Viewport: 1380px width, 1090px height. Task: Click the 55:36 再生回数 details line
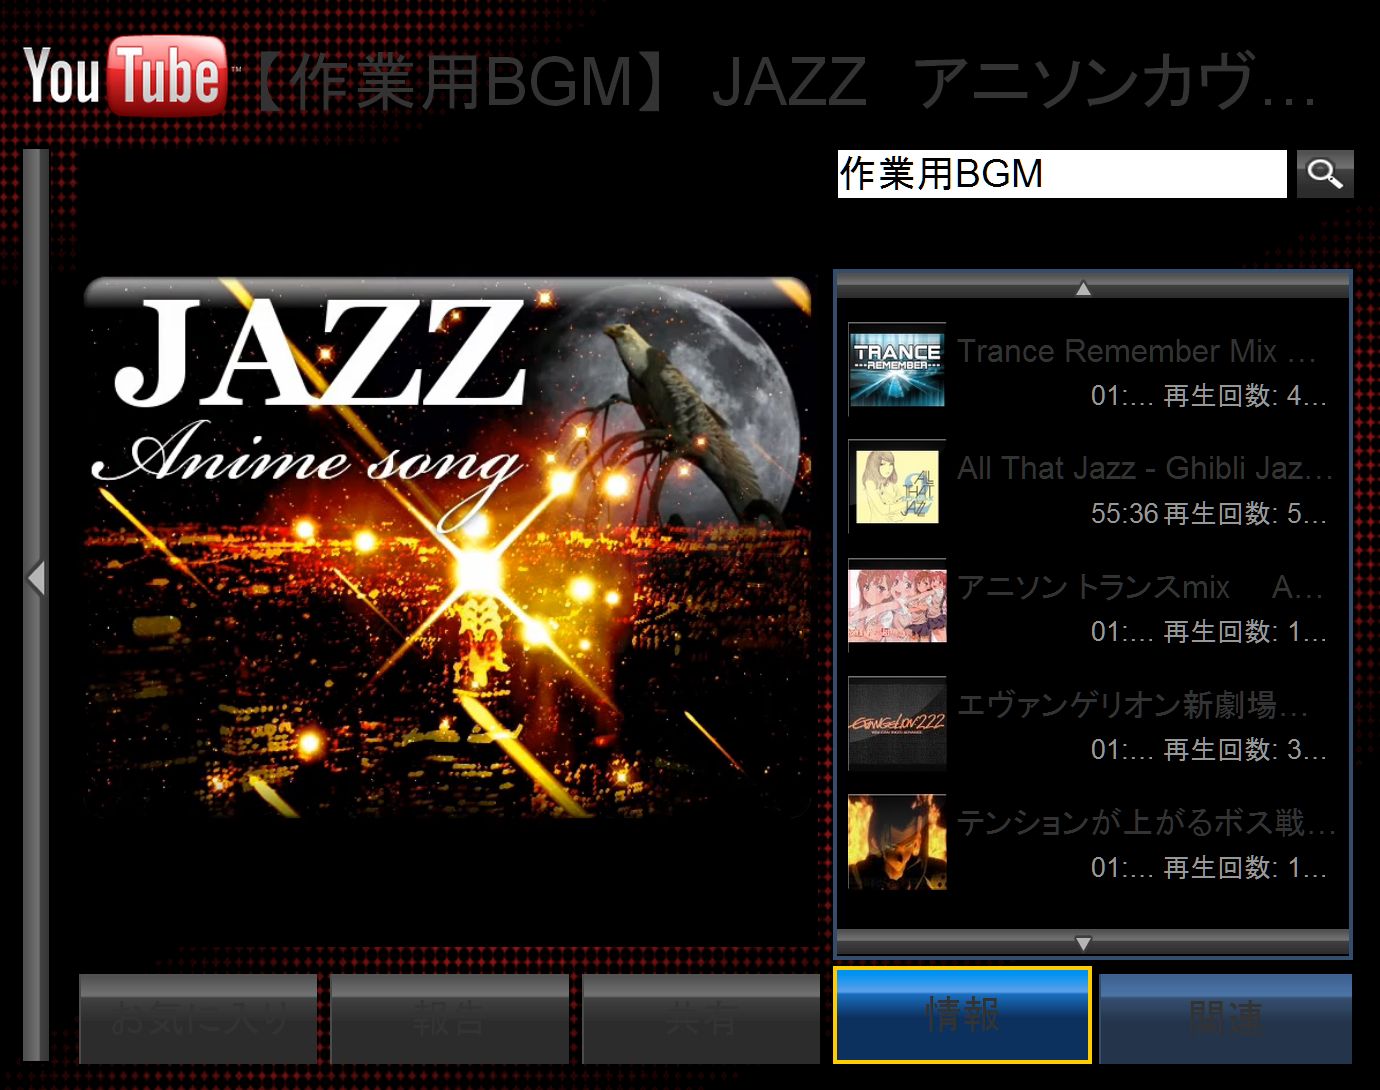[x=1208, y=514]
